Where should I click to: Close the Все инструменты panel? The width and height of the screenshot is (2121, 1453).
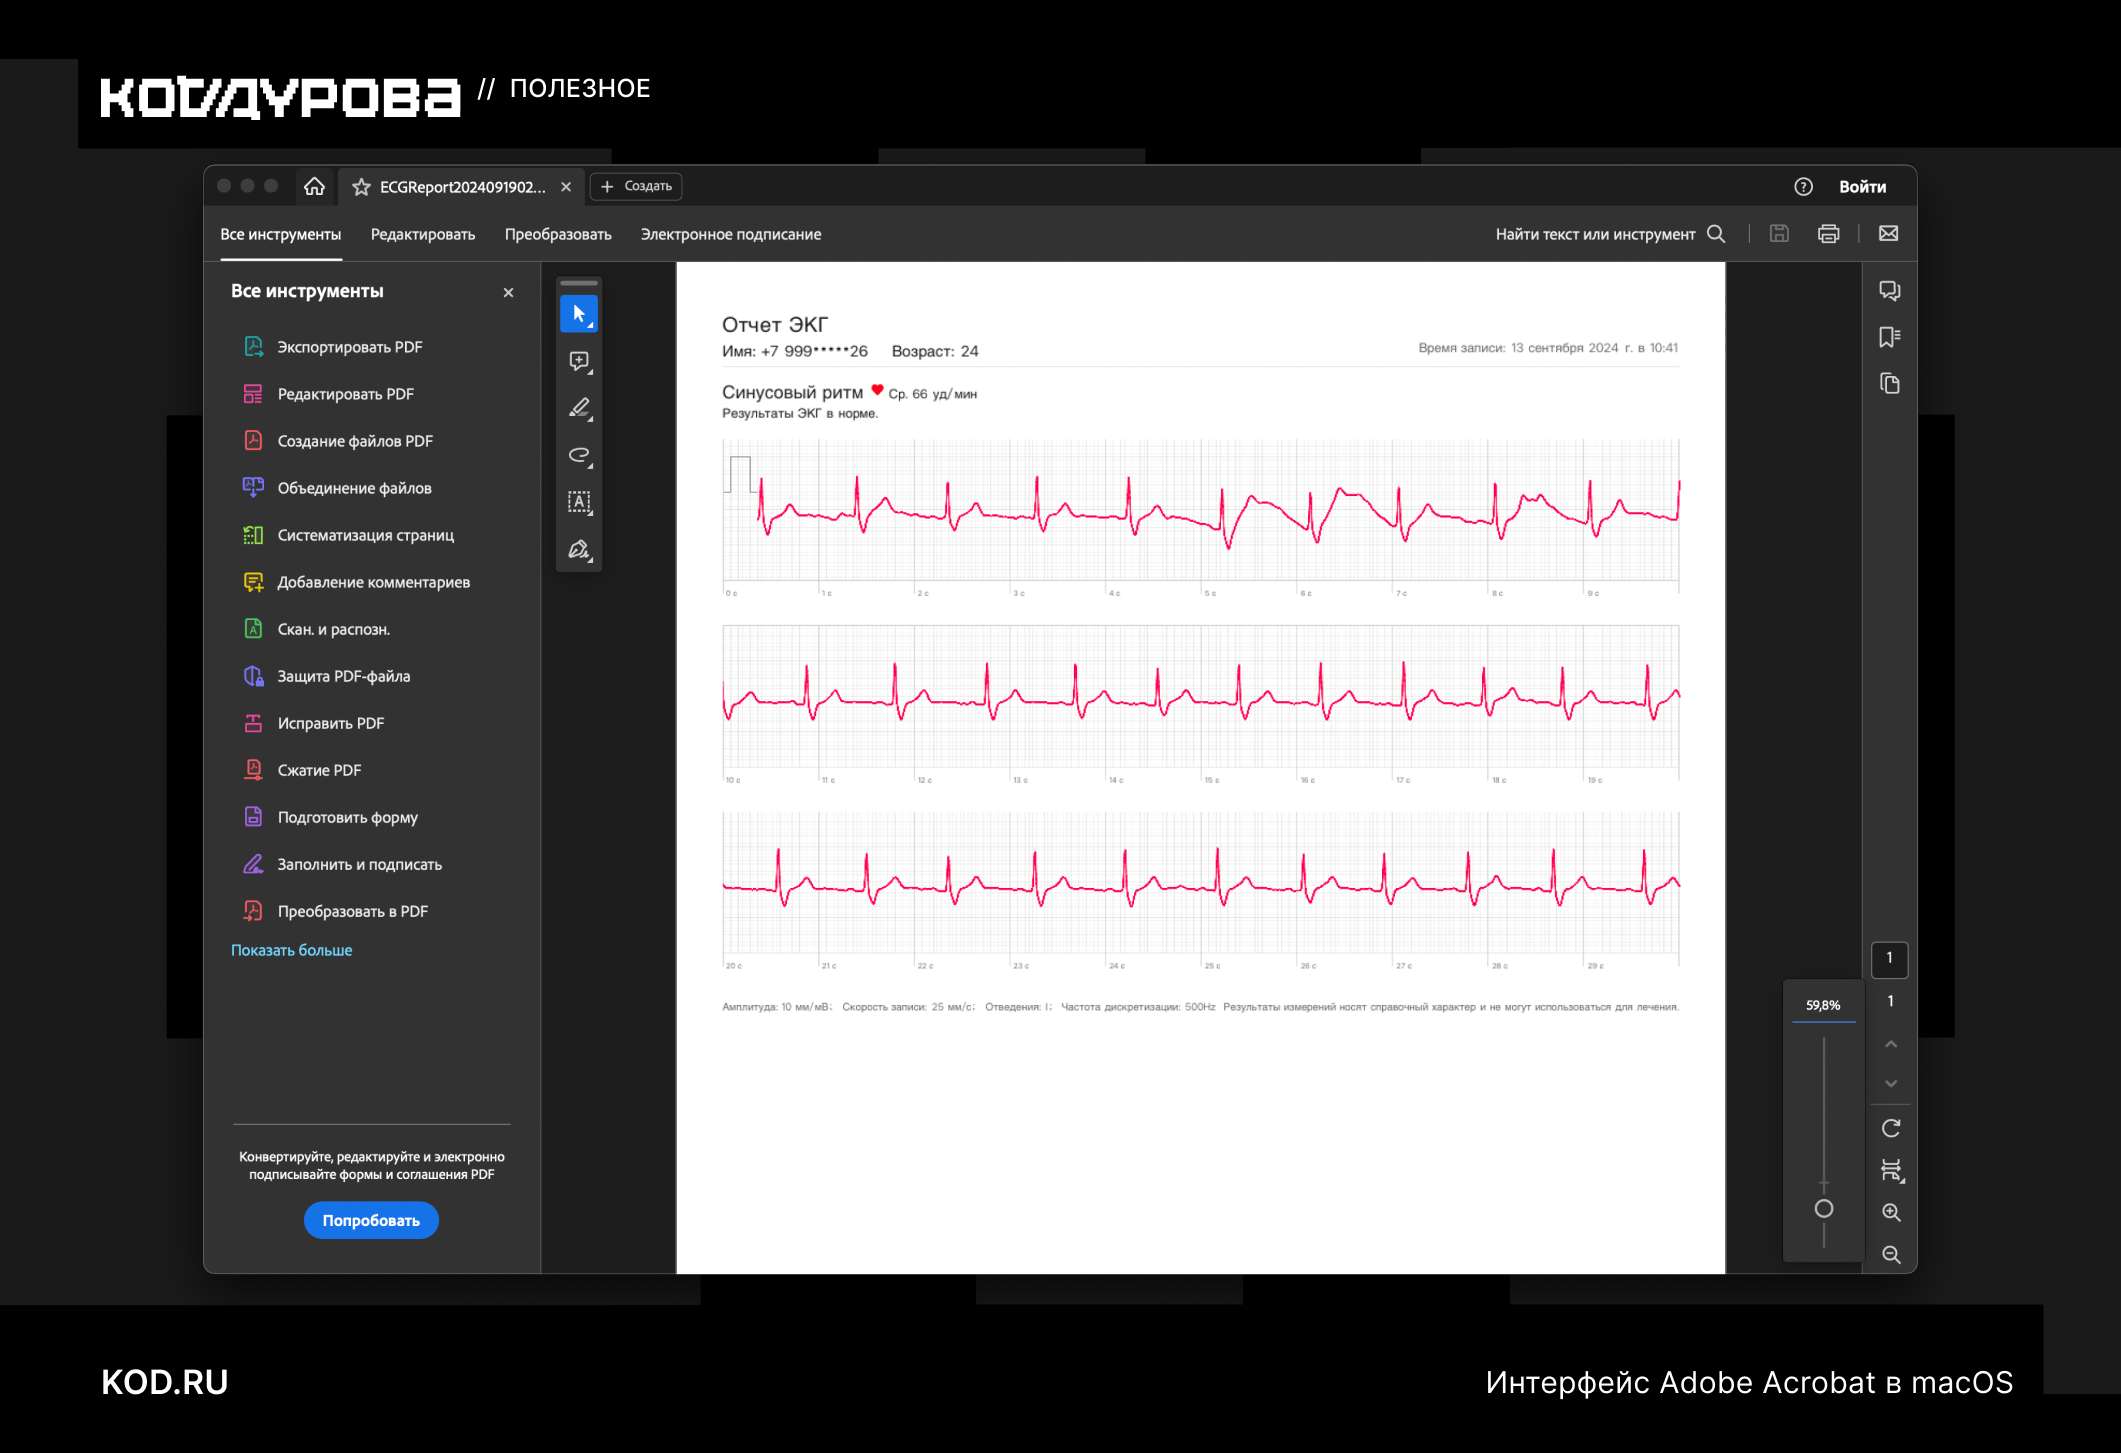[x=508, y=293]
